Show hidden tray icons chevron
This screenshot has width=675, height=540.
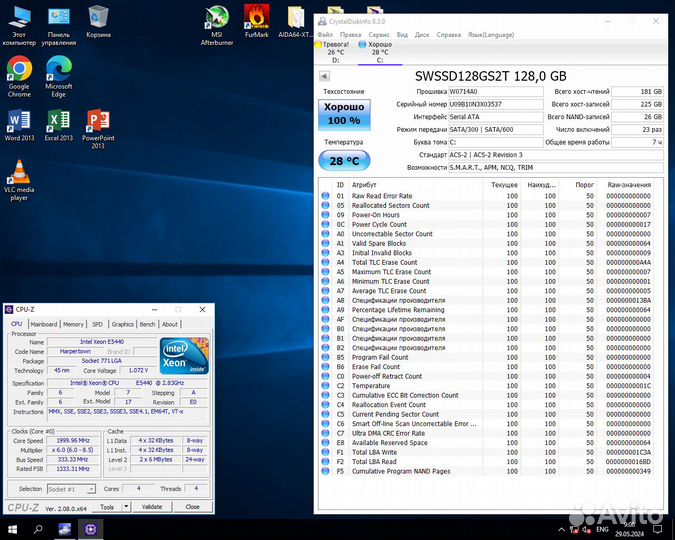pyautogui.click(x=561, y=530)
